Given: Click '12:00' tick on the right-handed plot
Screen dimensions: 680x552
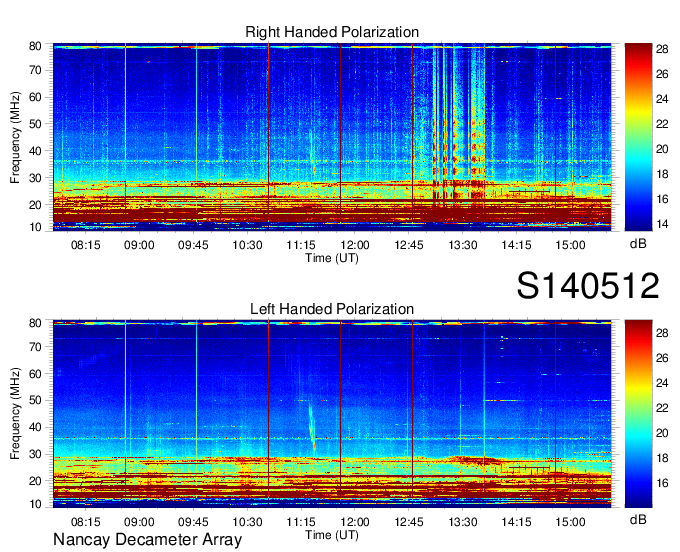Looking at the screenshot, I should point(355,245).
